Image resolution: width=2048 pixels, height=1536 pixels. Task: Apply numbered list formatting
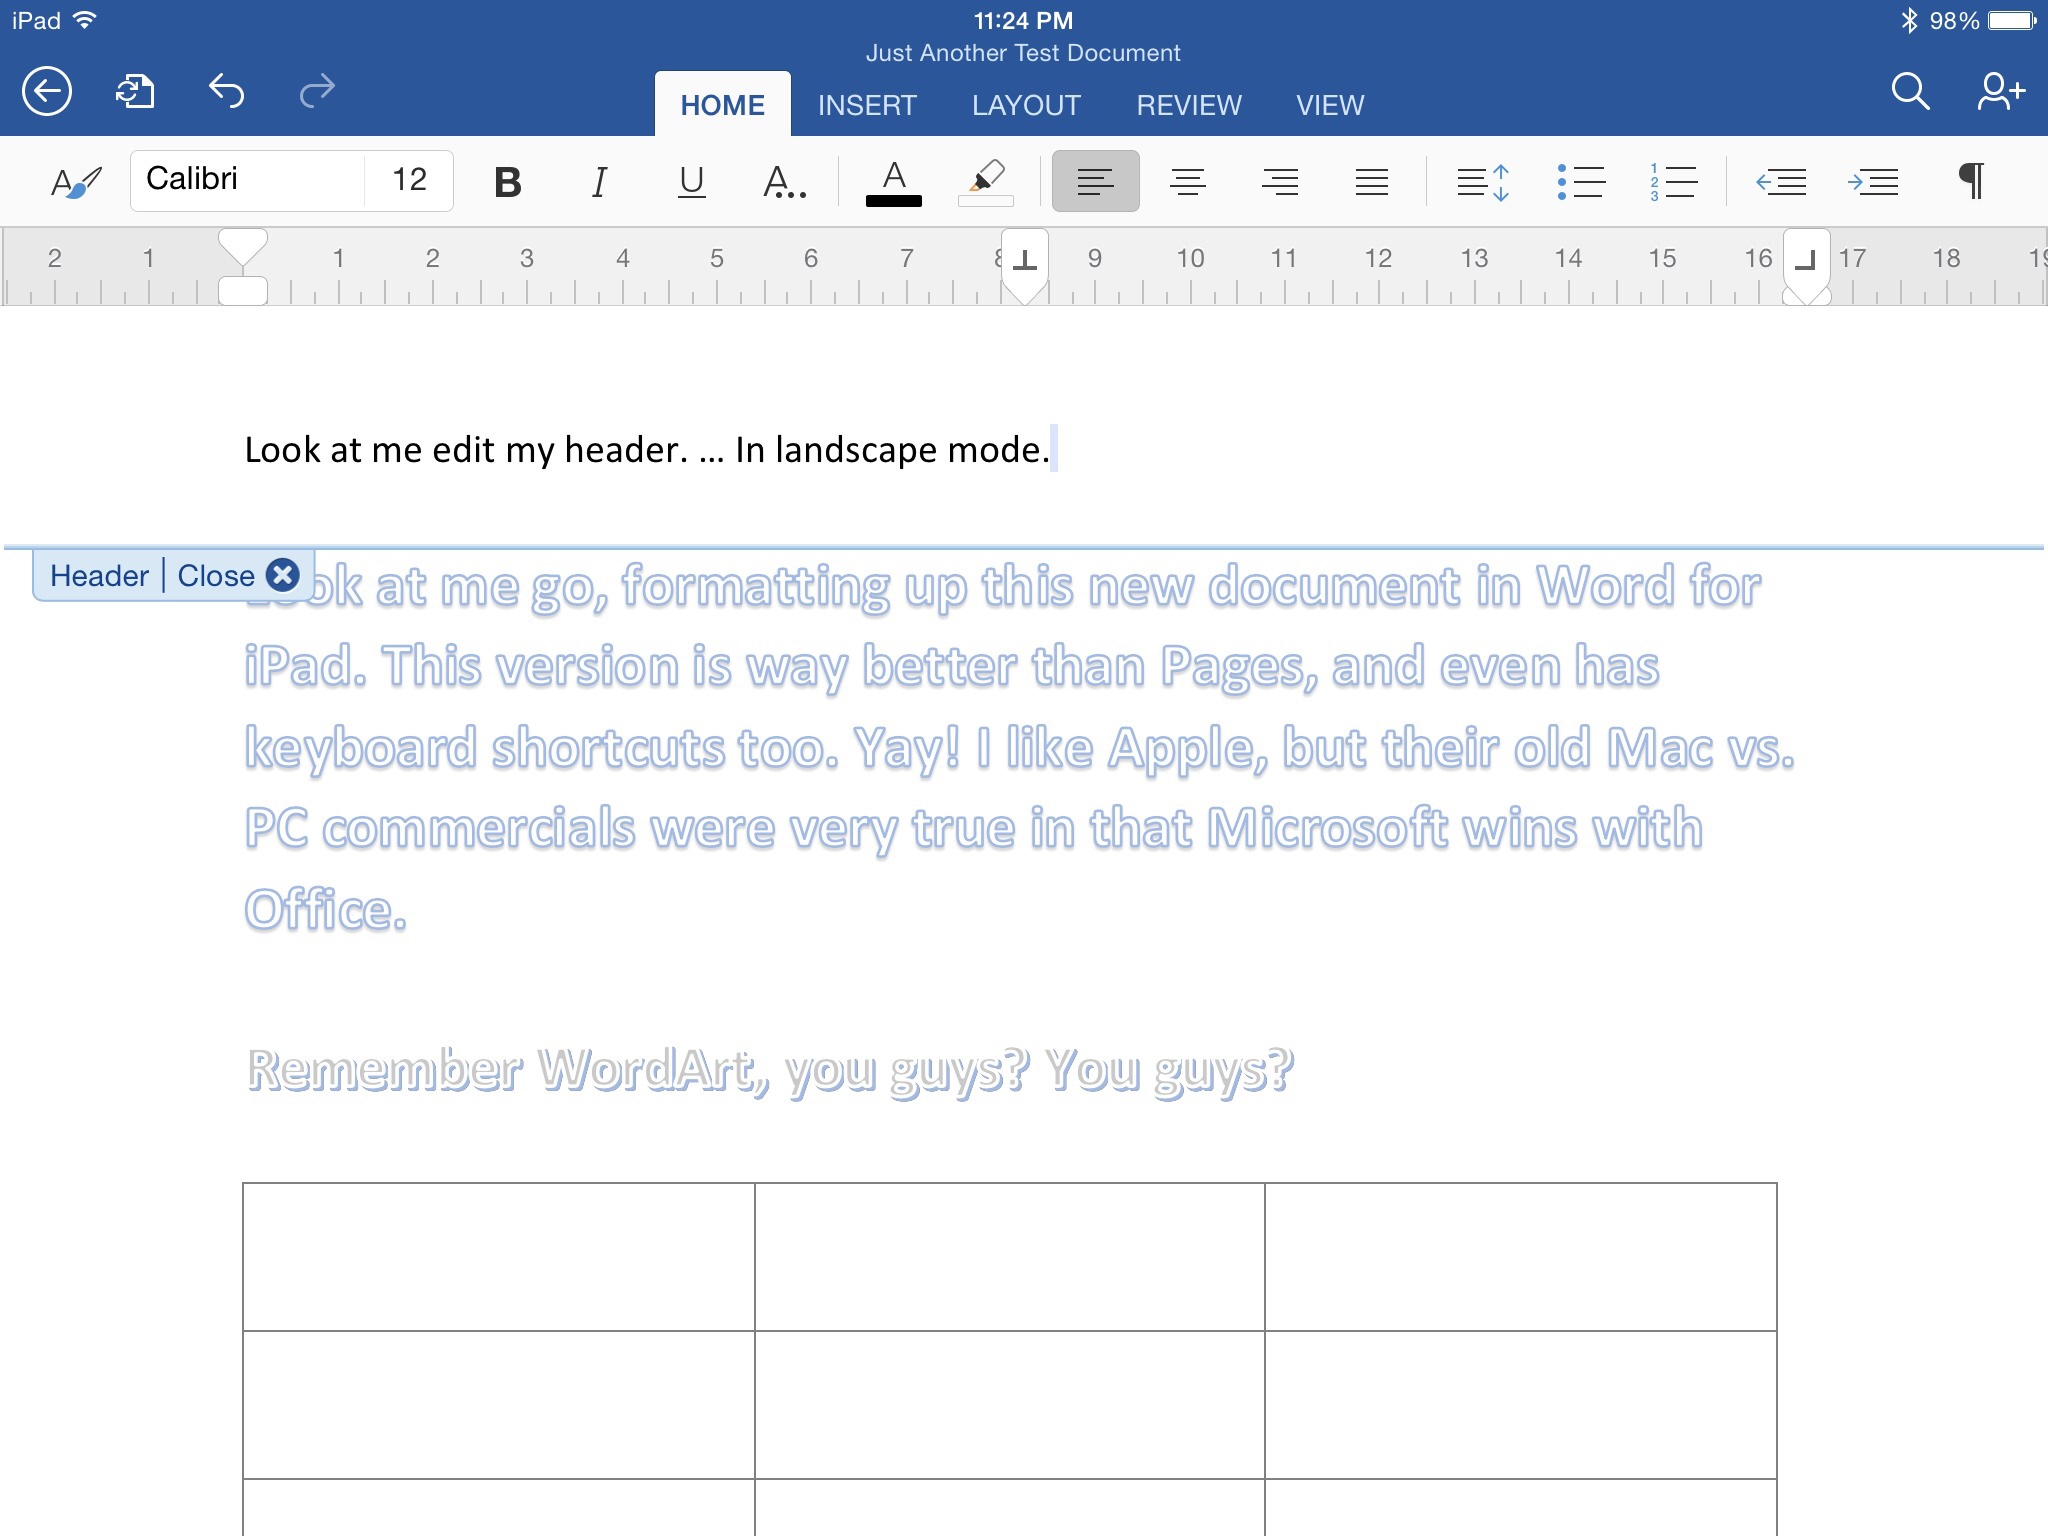pos(1673,181)
